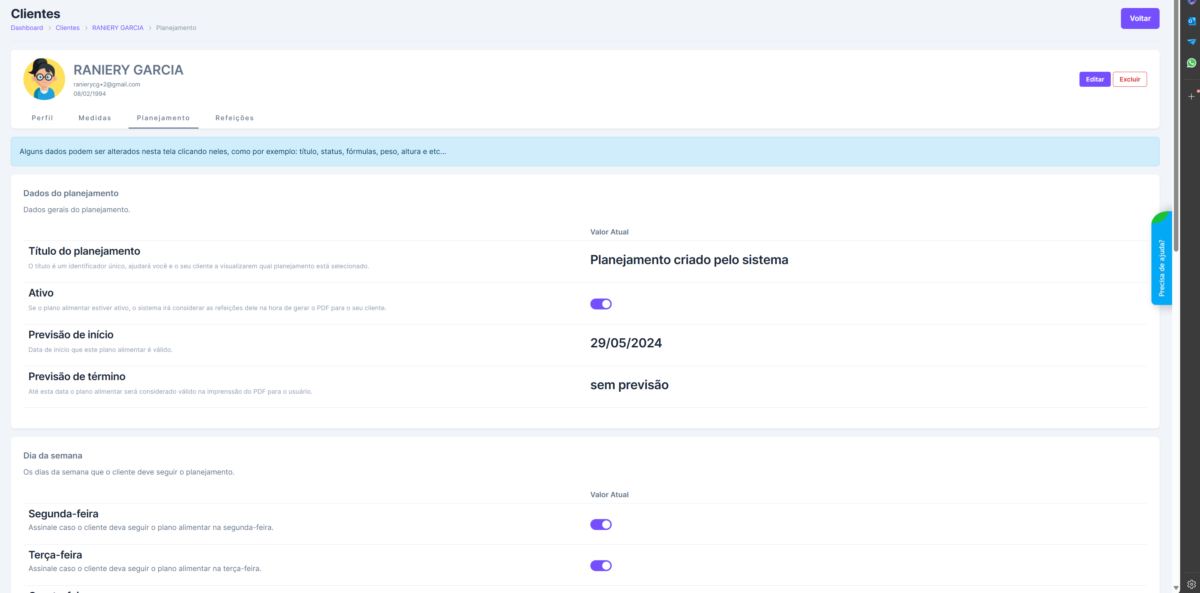This screenshot has height=593, width=1200.
Task: Click the scrollbar down arrow
Action: coord(1176,587)
